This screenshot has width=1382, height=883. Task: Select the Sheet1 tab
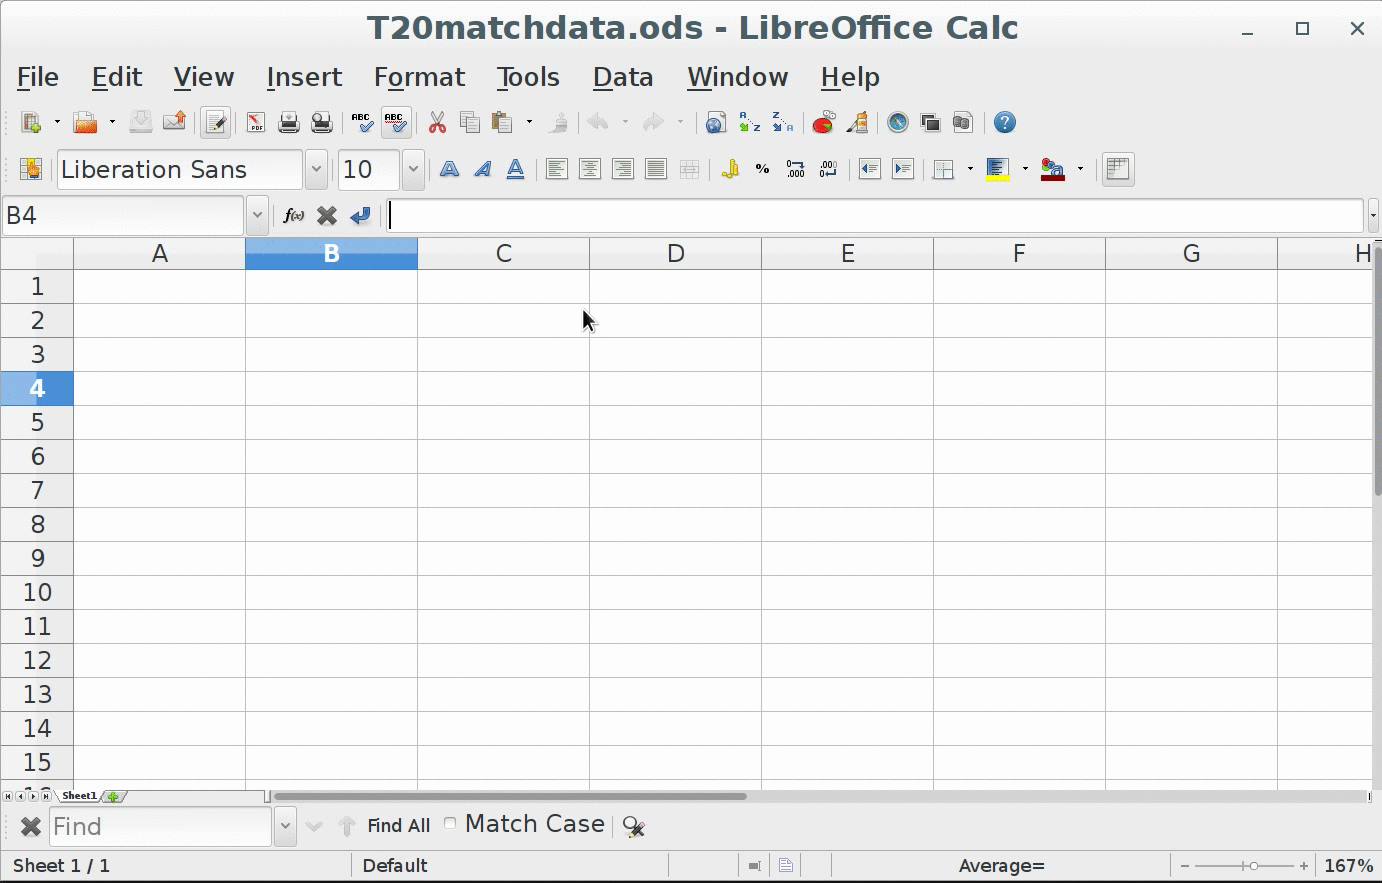click(x=79, y=796)
